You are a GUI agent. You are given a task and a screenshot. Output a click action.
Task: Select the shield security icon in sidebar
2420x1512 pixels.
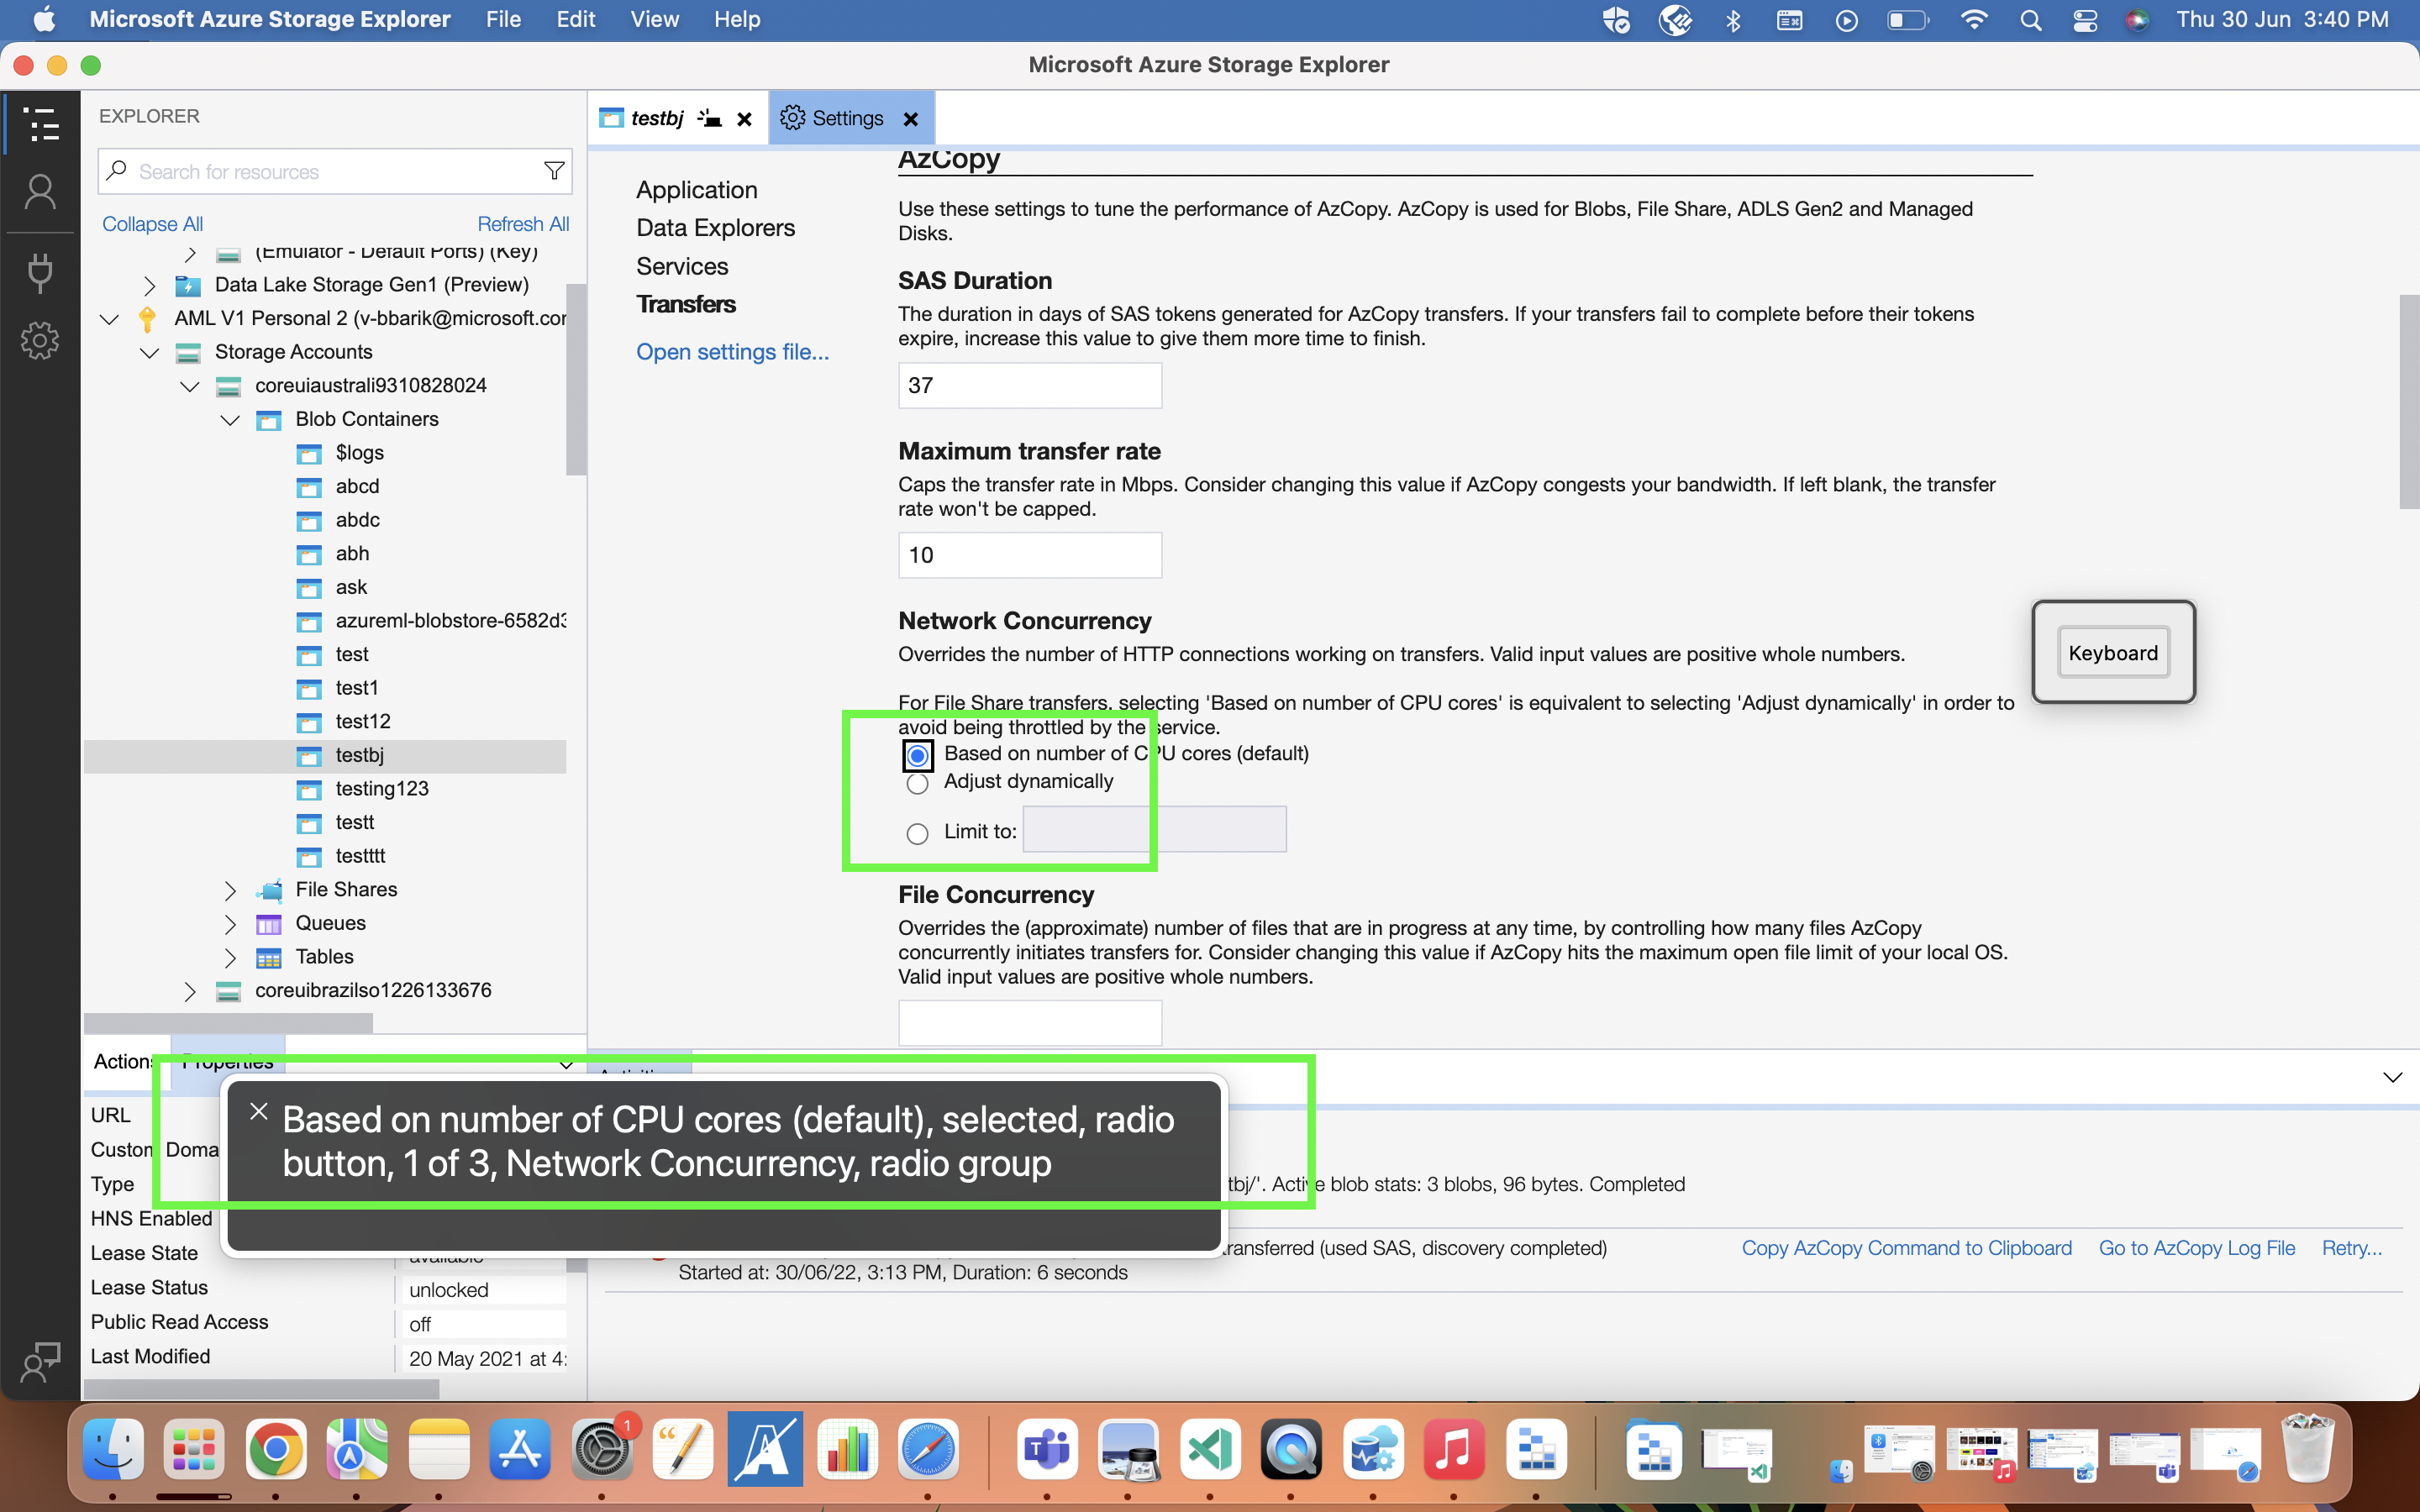[x=40, y=273]
